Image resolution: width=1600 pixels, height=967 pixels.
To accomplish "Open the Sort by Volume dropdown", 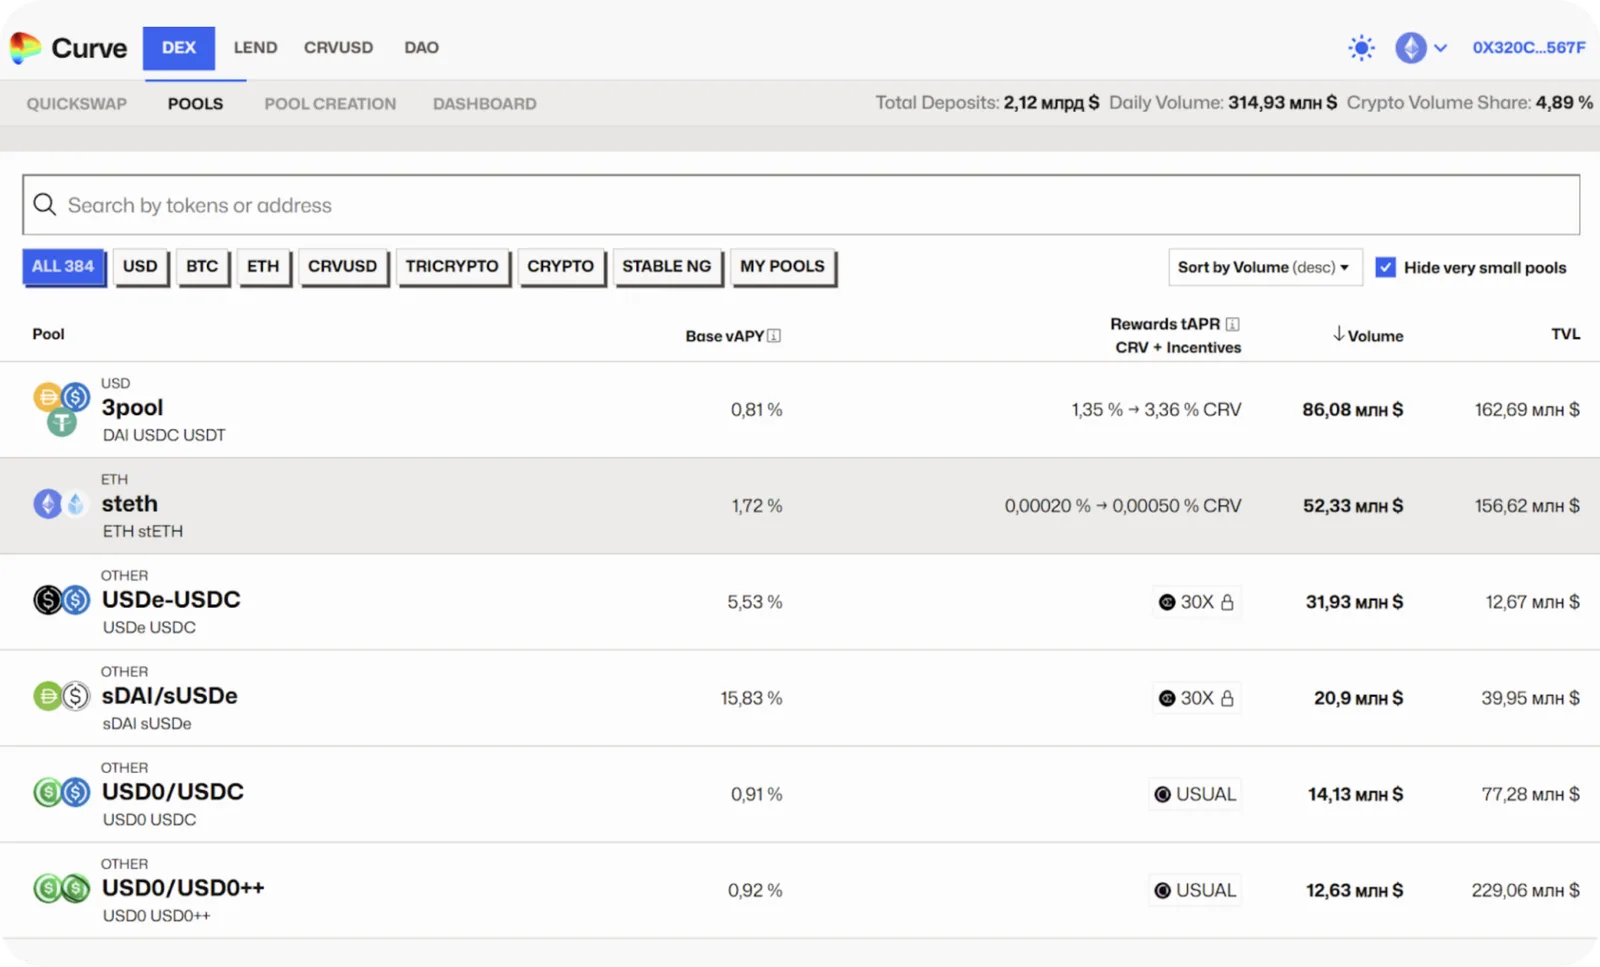I will 1265,267.
